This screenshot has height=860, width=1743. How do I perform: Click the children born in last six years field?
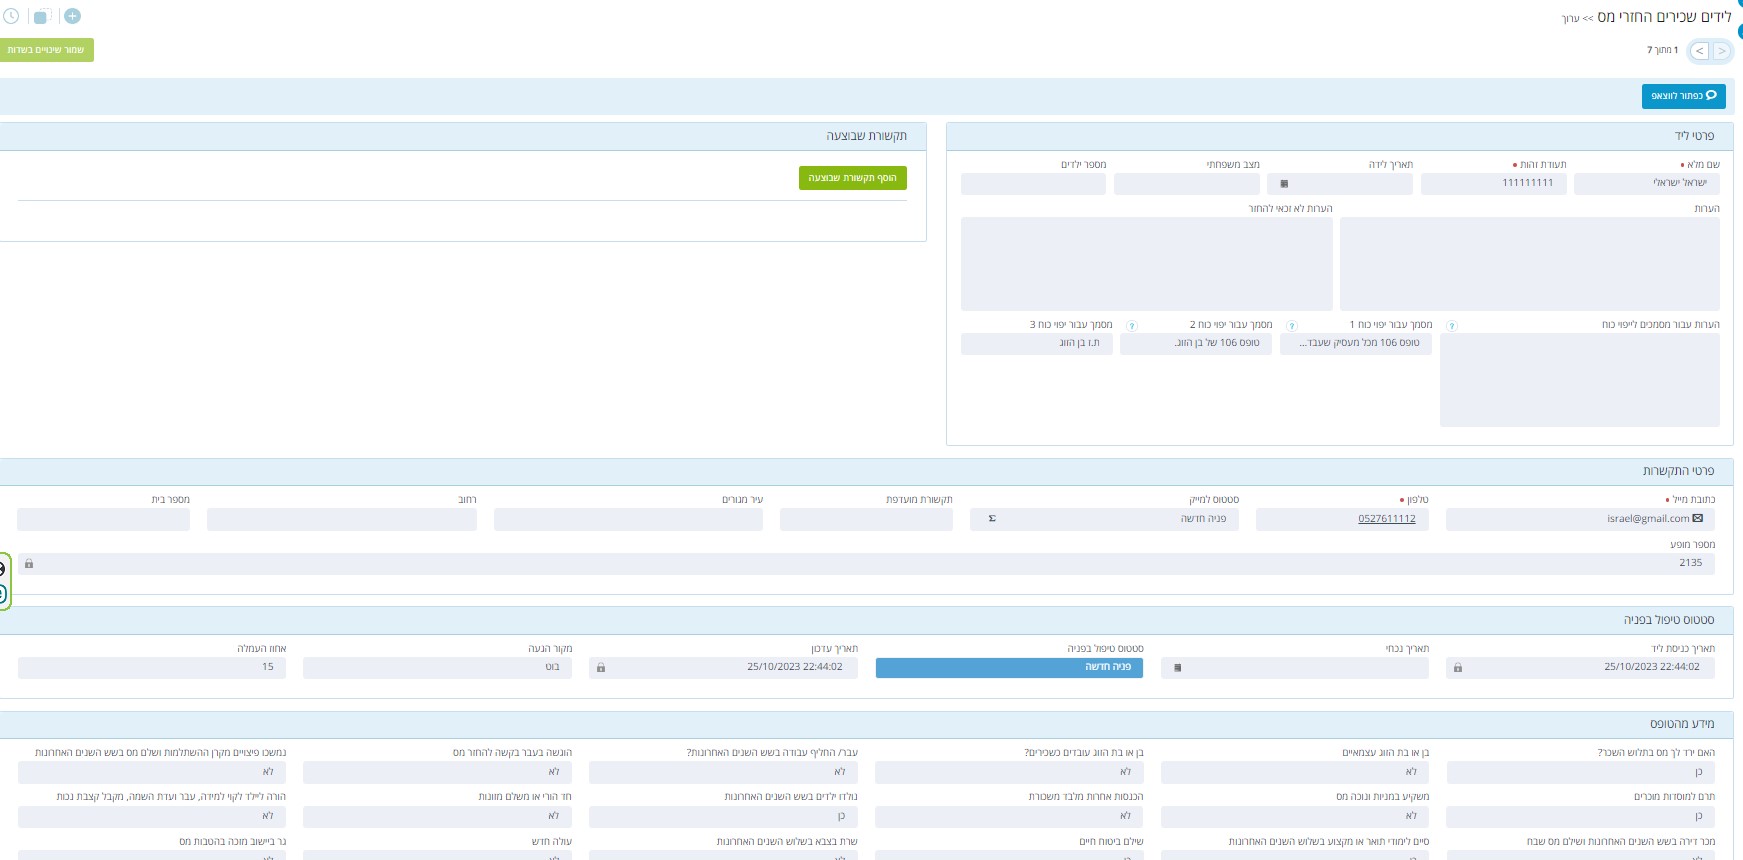tap(723, 816)
